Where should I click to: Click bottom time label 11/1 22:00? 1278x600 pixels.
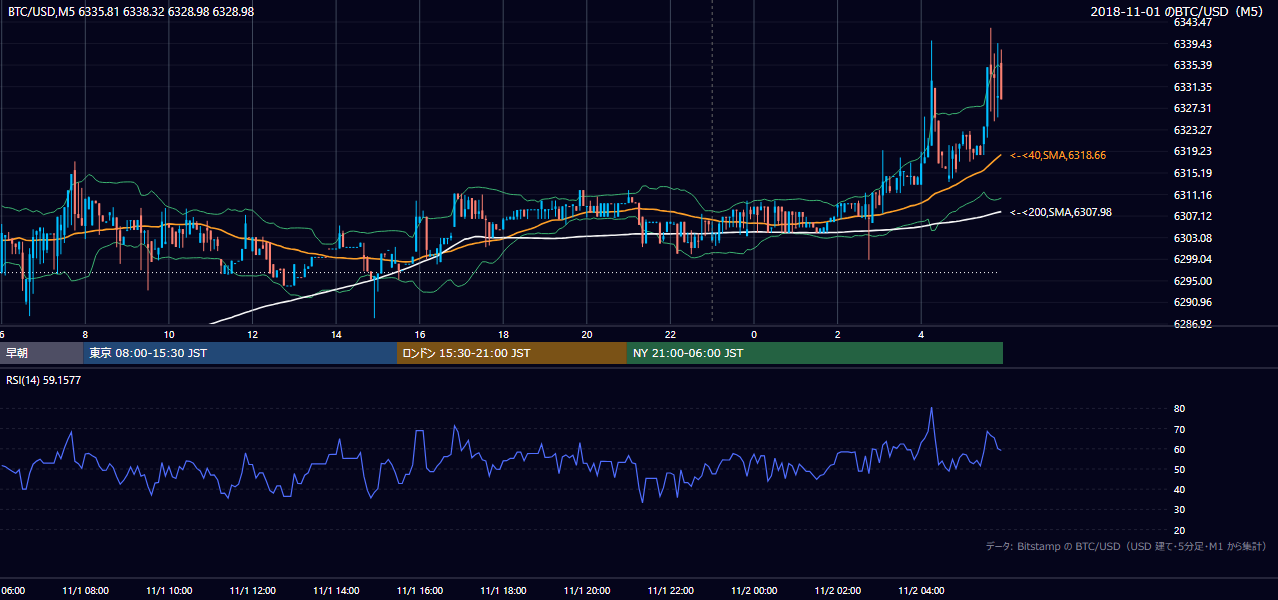tap(670, 590)
